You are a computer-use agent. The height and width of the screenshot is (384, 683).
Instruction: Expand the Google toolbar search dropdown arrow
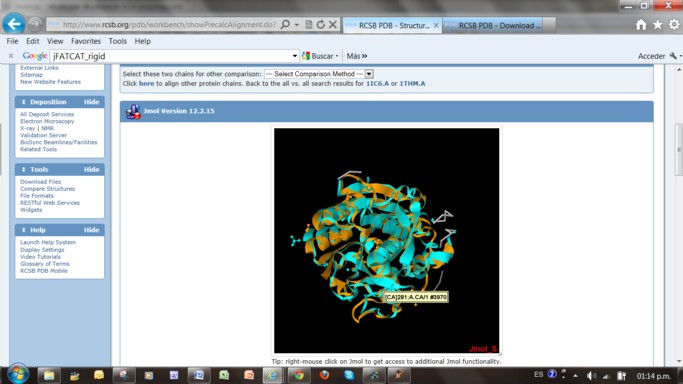click(295, 56)
